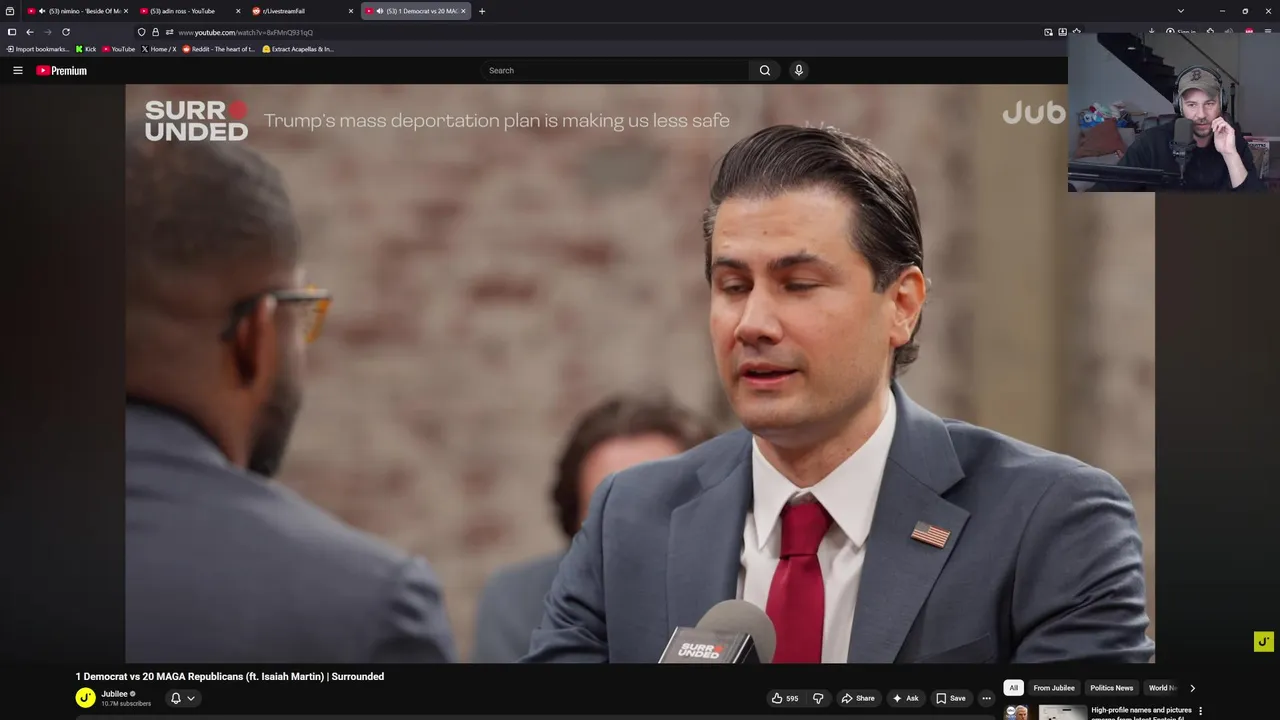Open the Jubilee channel avatar
The image size is (1280, 720).
click(x=86, y=698)
